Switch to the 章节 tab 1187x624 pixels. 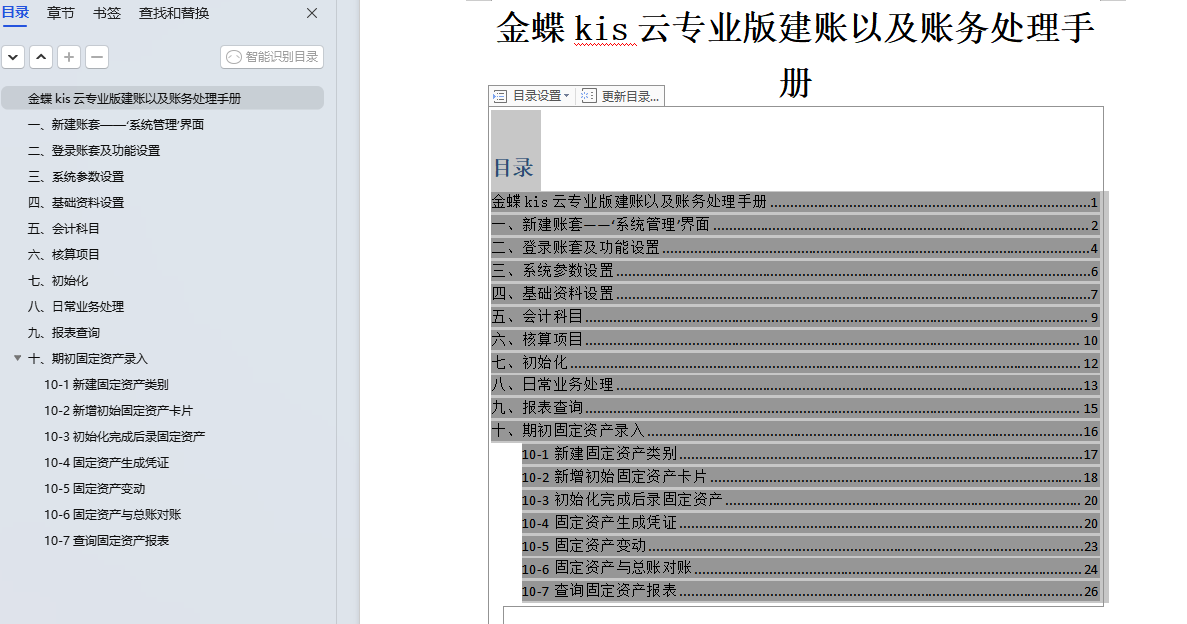61,13
